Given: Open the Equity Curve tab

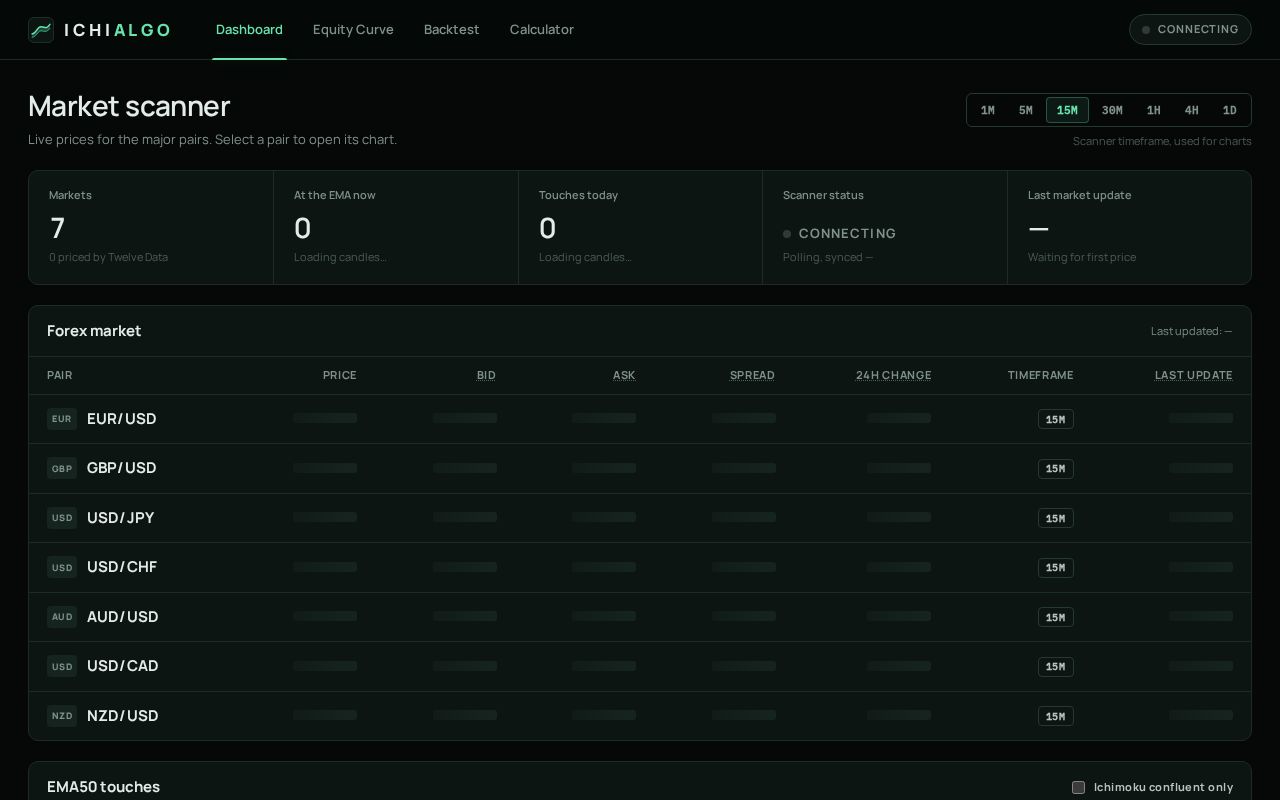Looking at the screenshot, I should click(x=353, y=30).
